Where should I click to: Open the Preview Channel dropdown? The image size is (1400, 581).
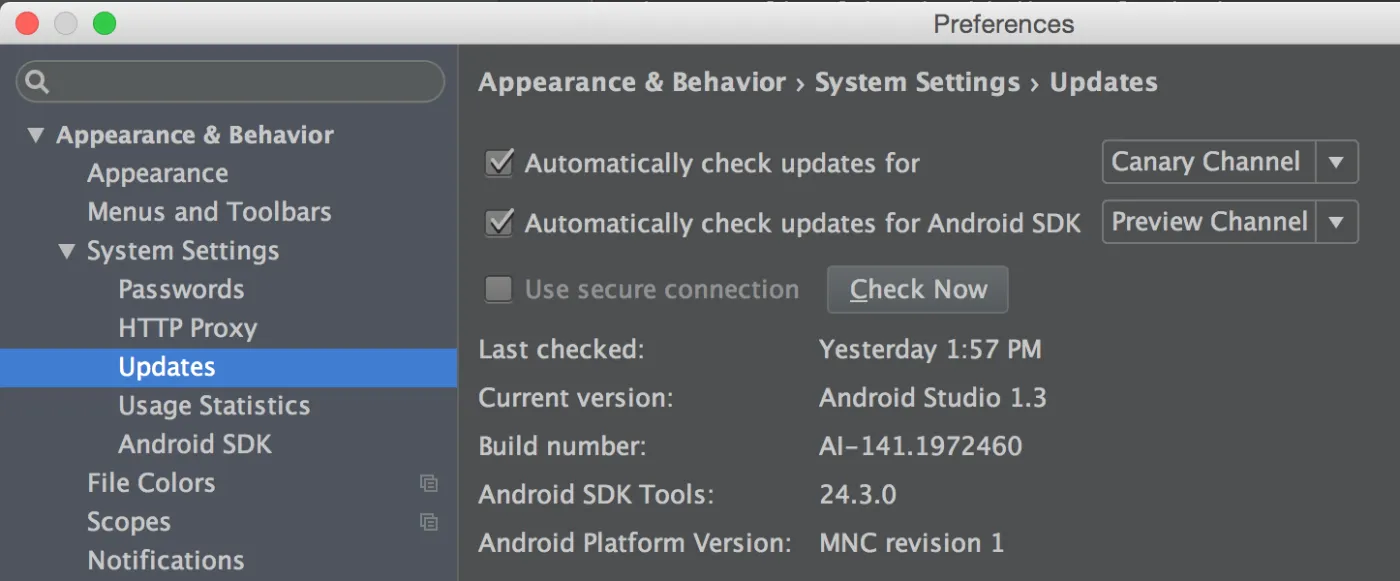[1229, 222]
